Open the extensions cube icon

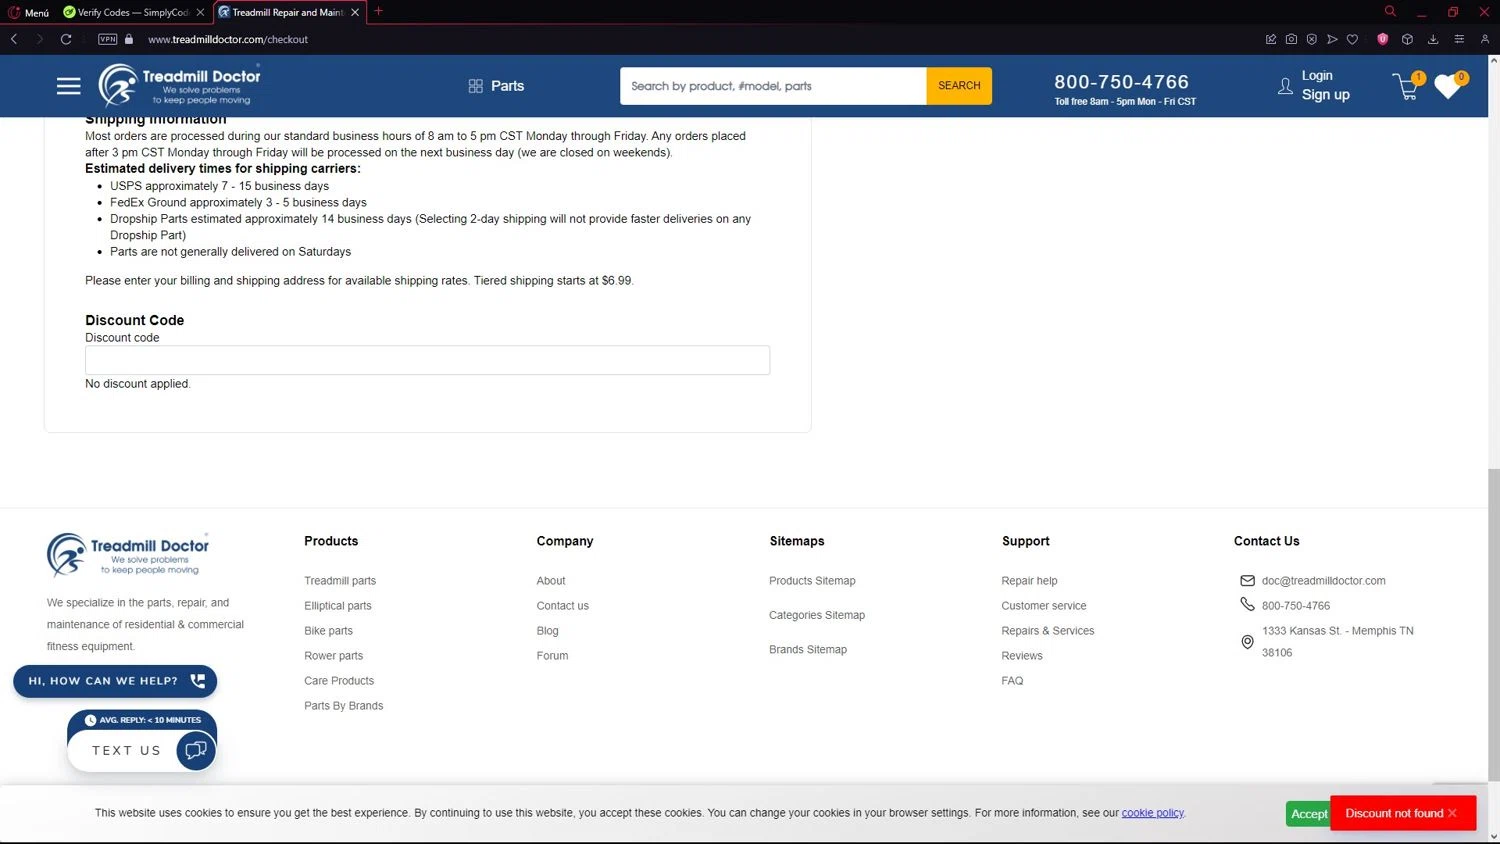(x=1407, y=39)
